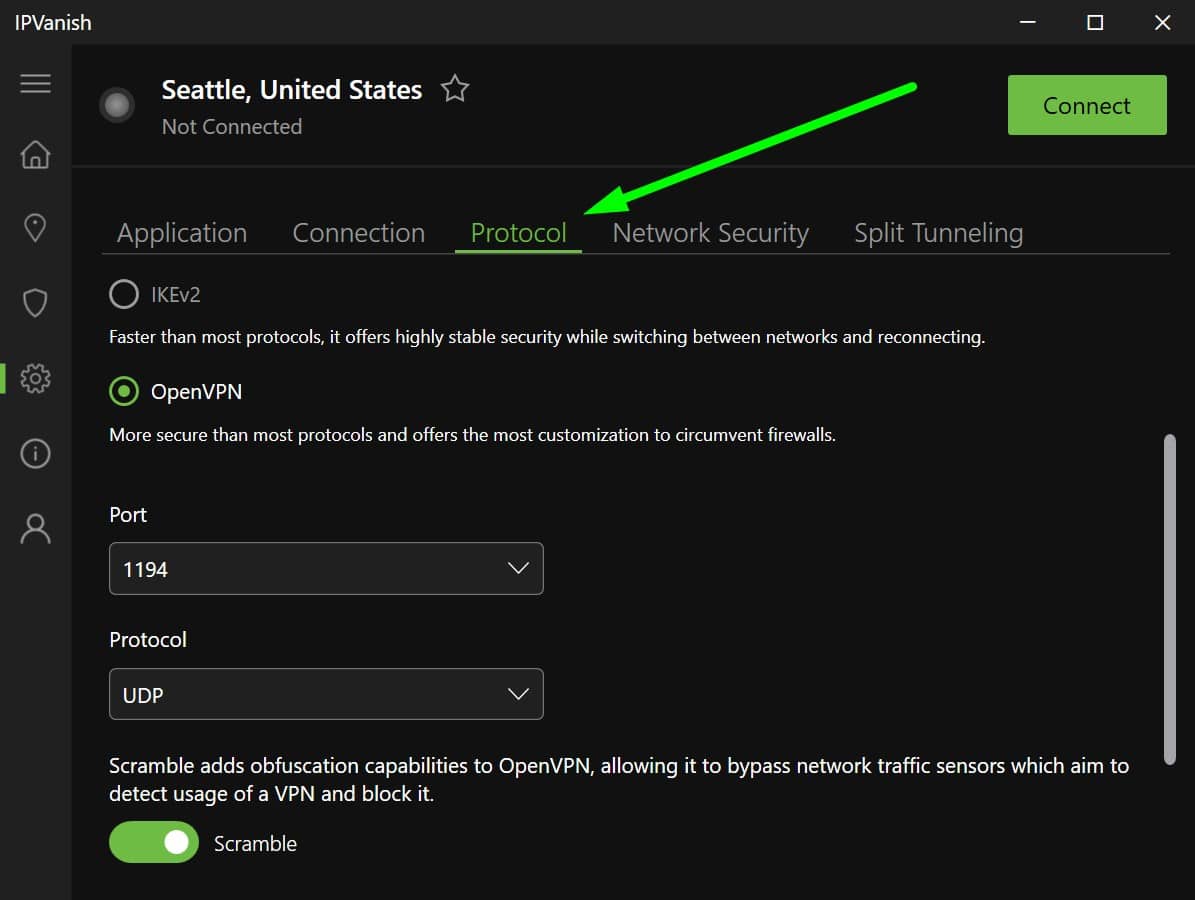Open Account via the person icon

tap(35, 529)
